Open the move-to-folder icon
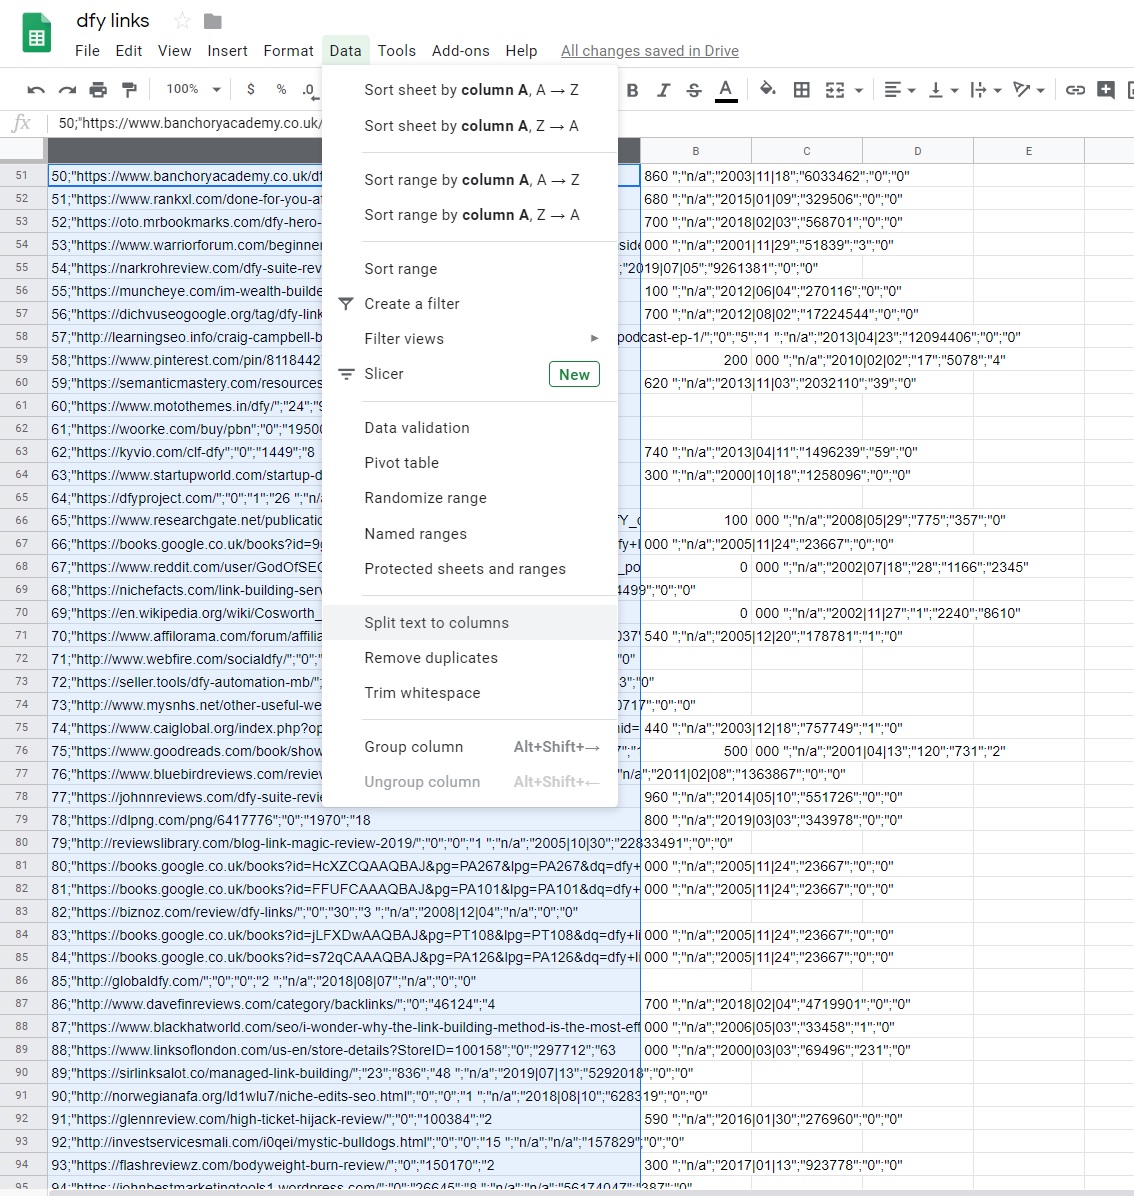Image resolution: width=1134 pixels, height=1196 pixels. click(213, 21)
